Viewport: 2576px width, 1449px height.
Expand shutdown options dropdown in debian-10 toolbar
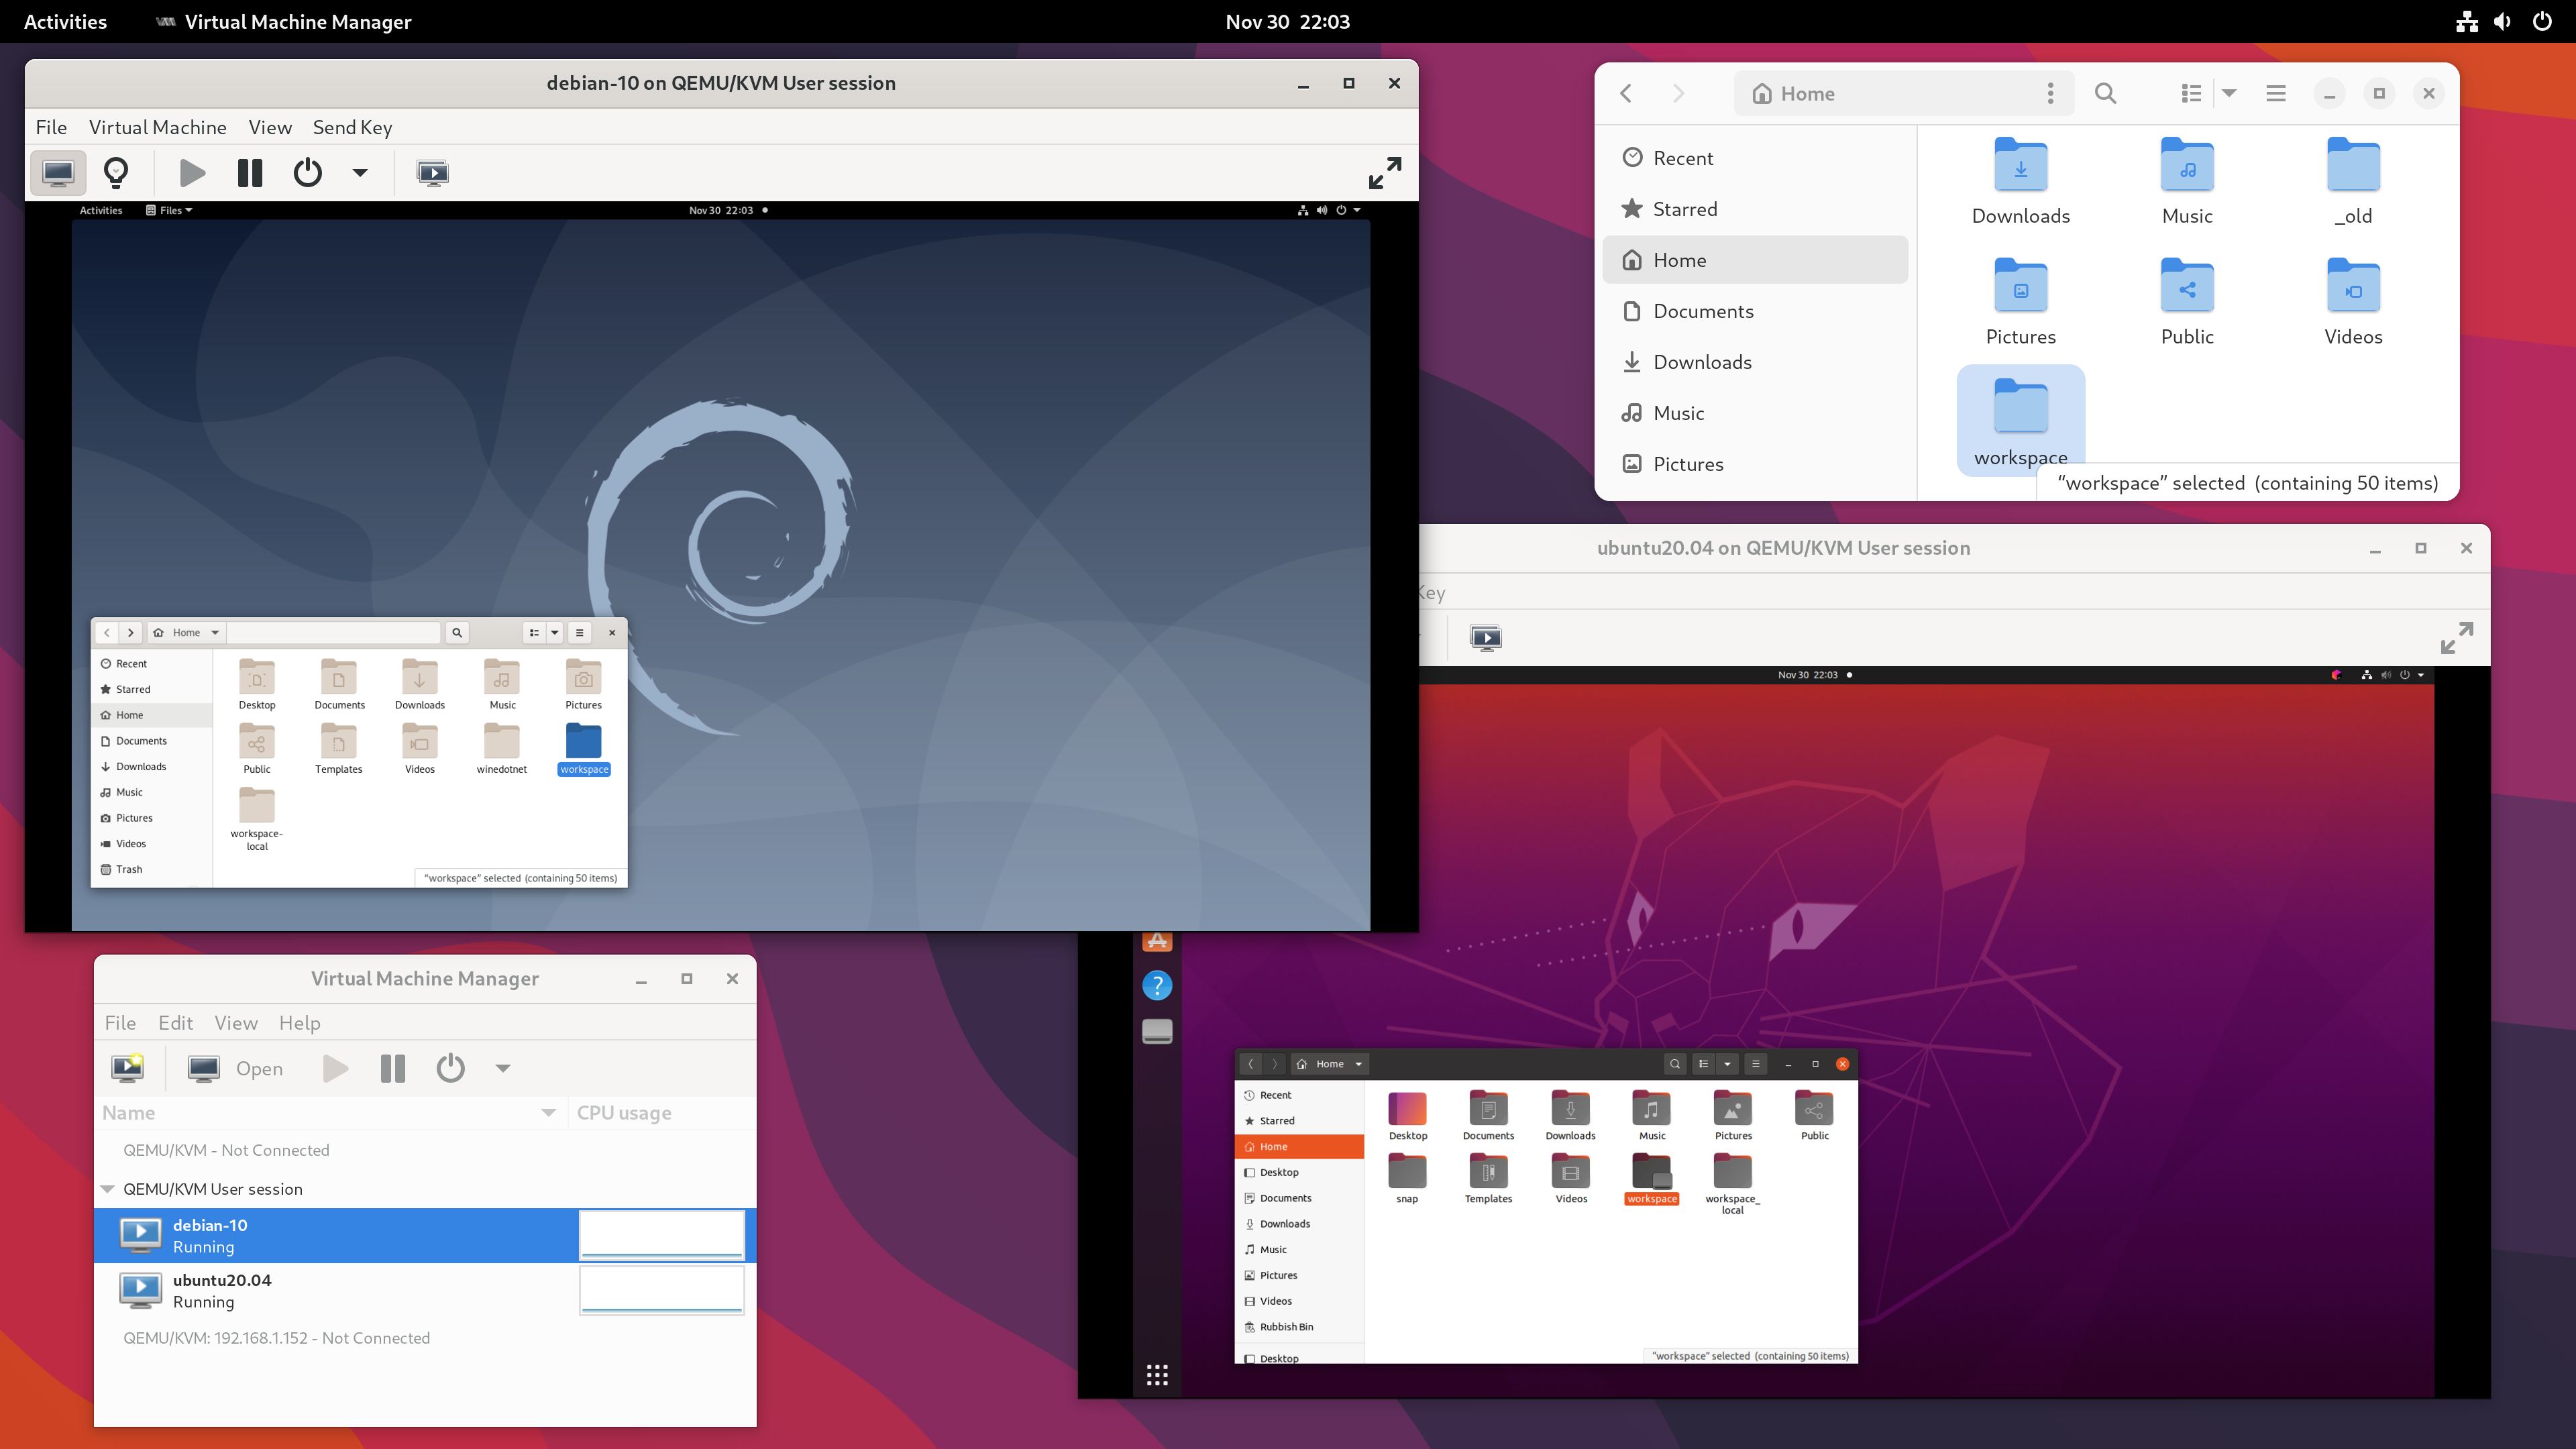coord(360,173)
